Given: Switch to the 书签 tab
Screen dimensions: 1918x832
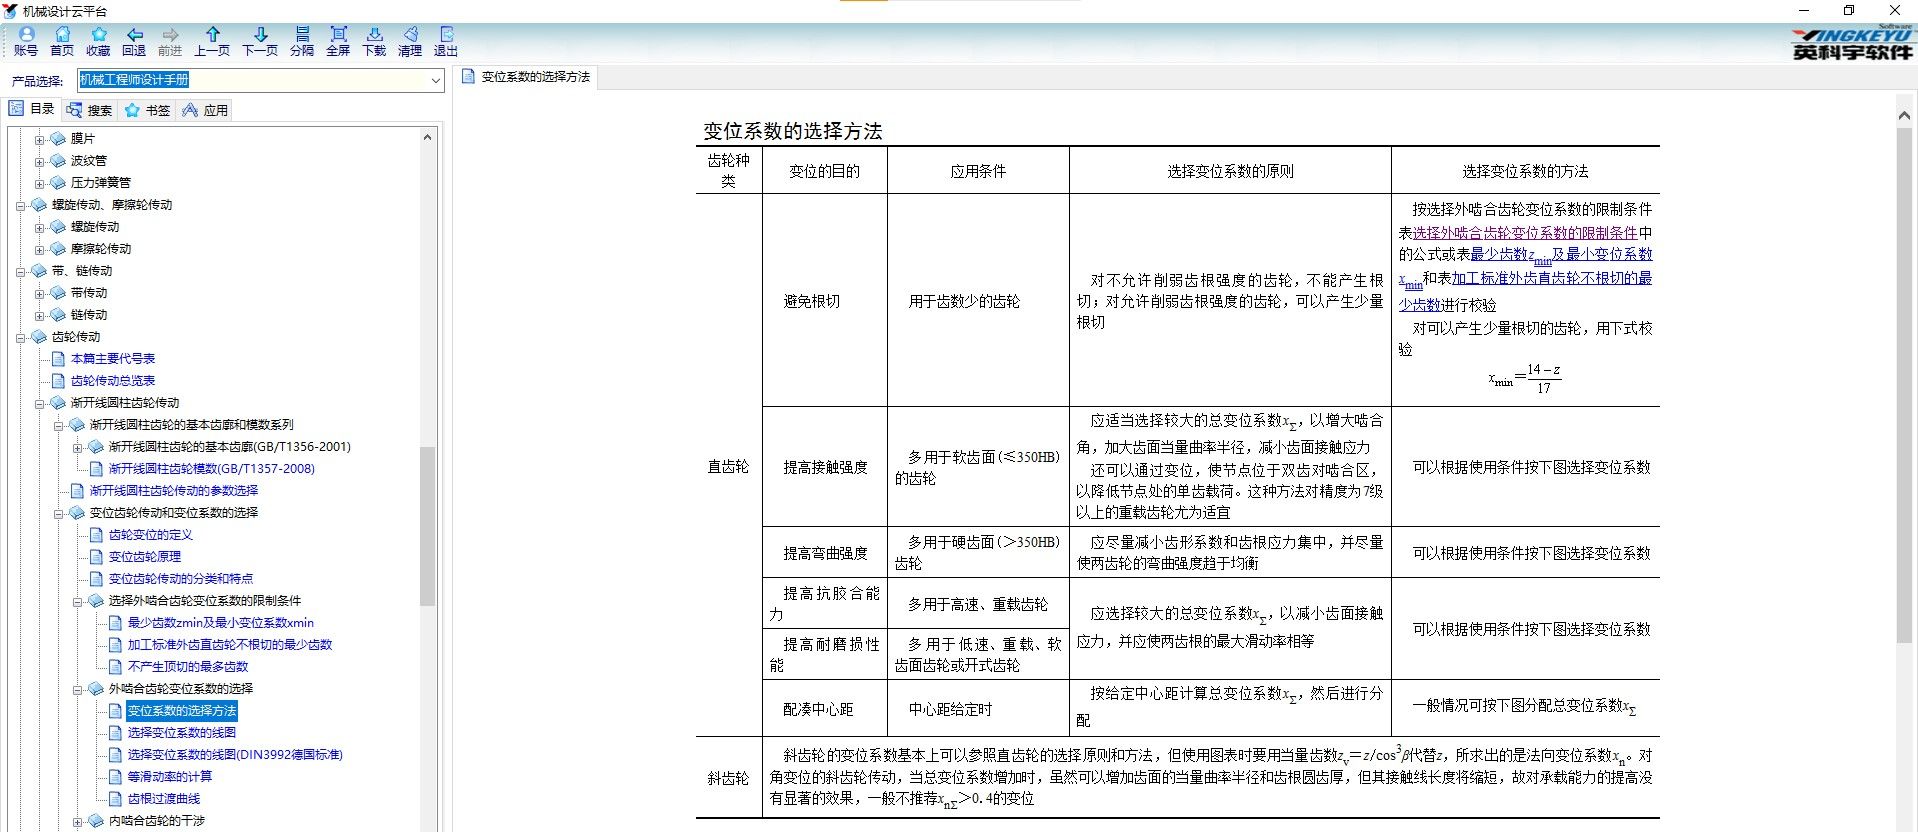Looking at the screenshot, I should pyautogui.click(x=147, y=110).
